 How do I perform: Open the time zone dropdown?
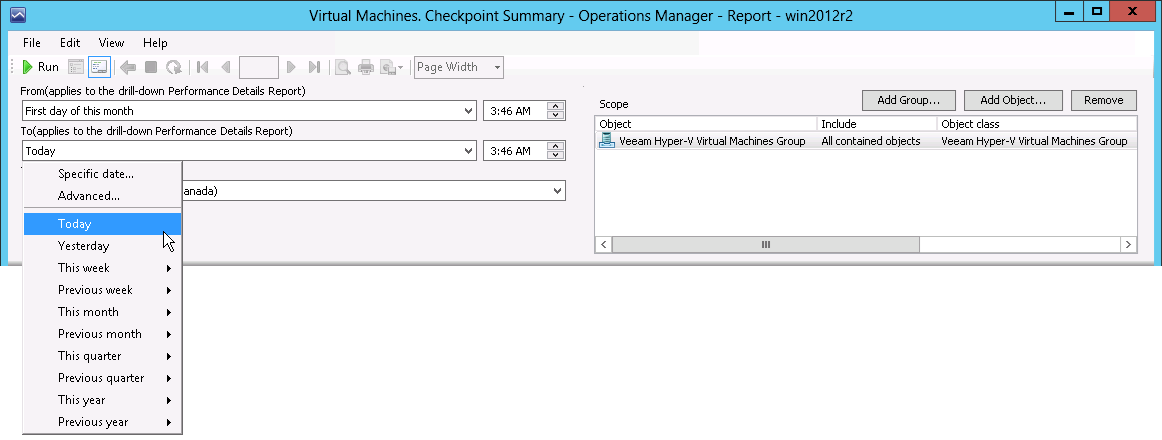click(x=557, y=191)
